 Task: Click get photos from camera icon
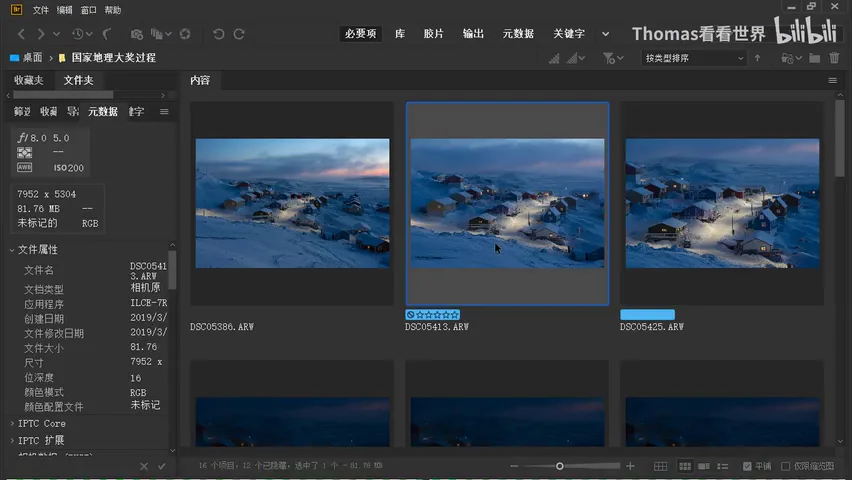coord(136,34)
